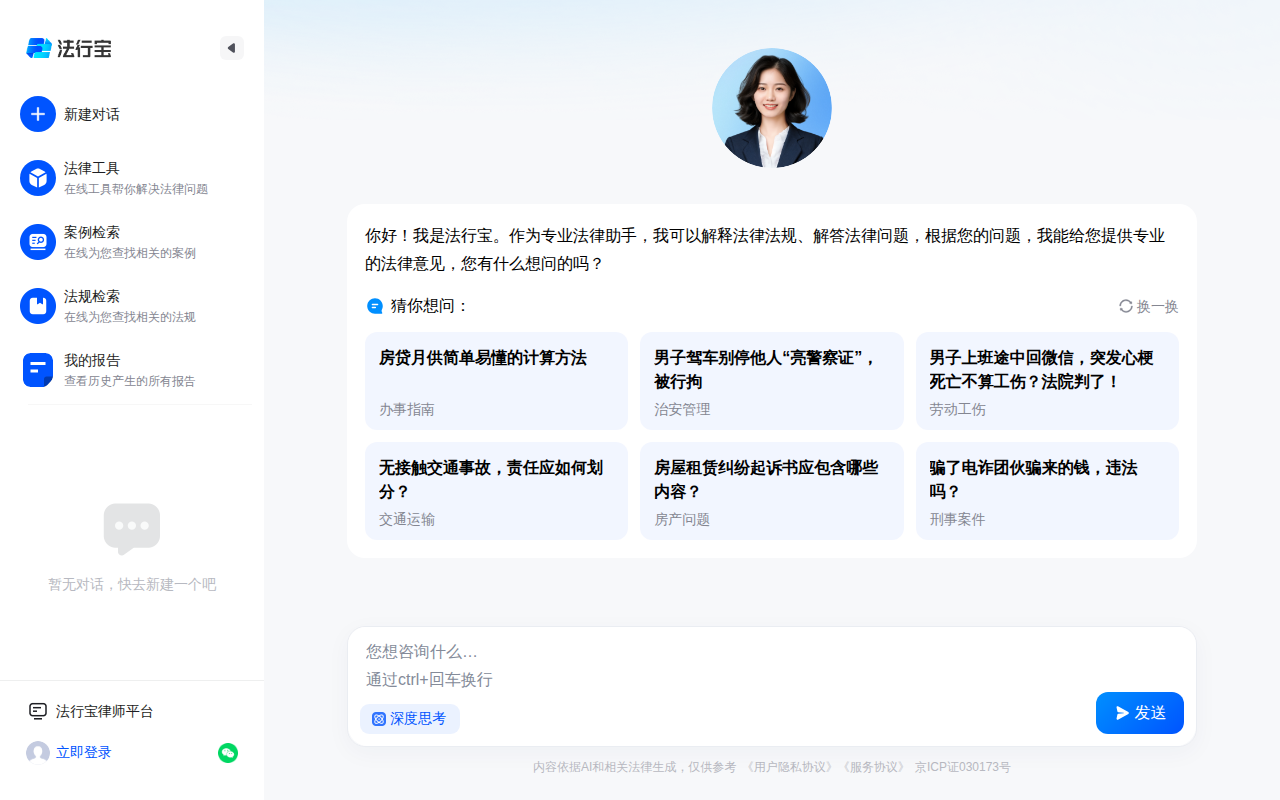Image resolution: width=1280 pixels, height=800 pixels.
Task: Select the 新建对话 menu label
Action: [x=92, y=114]
